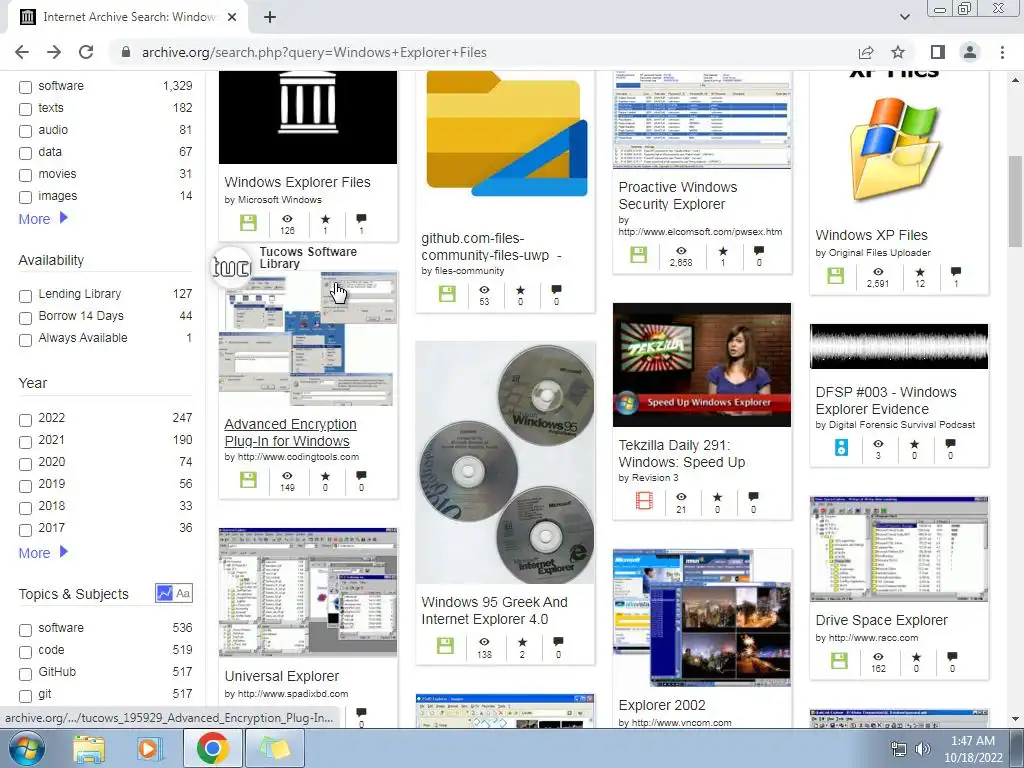Viewport: 1024px width, 768px height.
Task: Tick the Borrow 14 Days checkbox
Action: 25,318
